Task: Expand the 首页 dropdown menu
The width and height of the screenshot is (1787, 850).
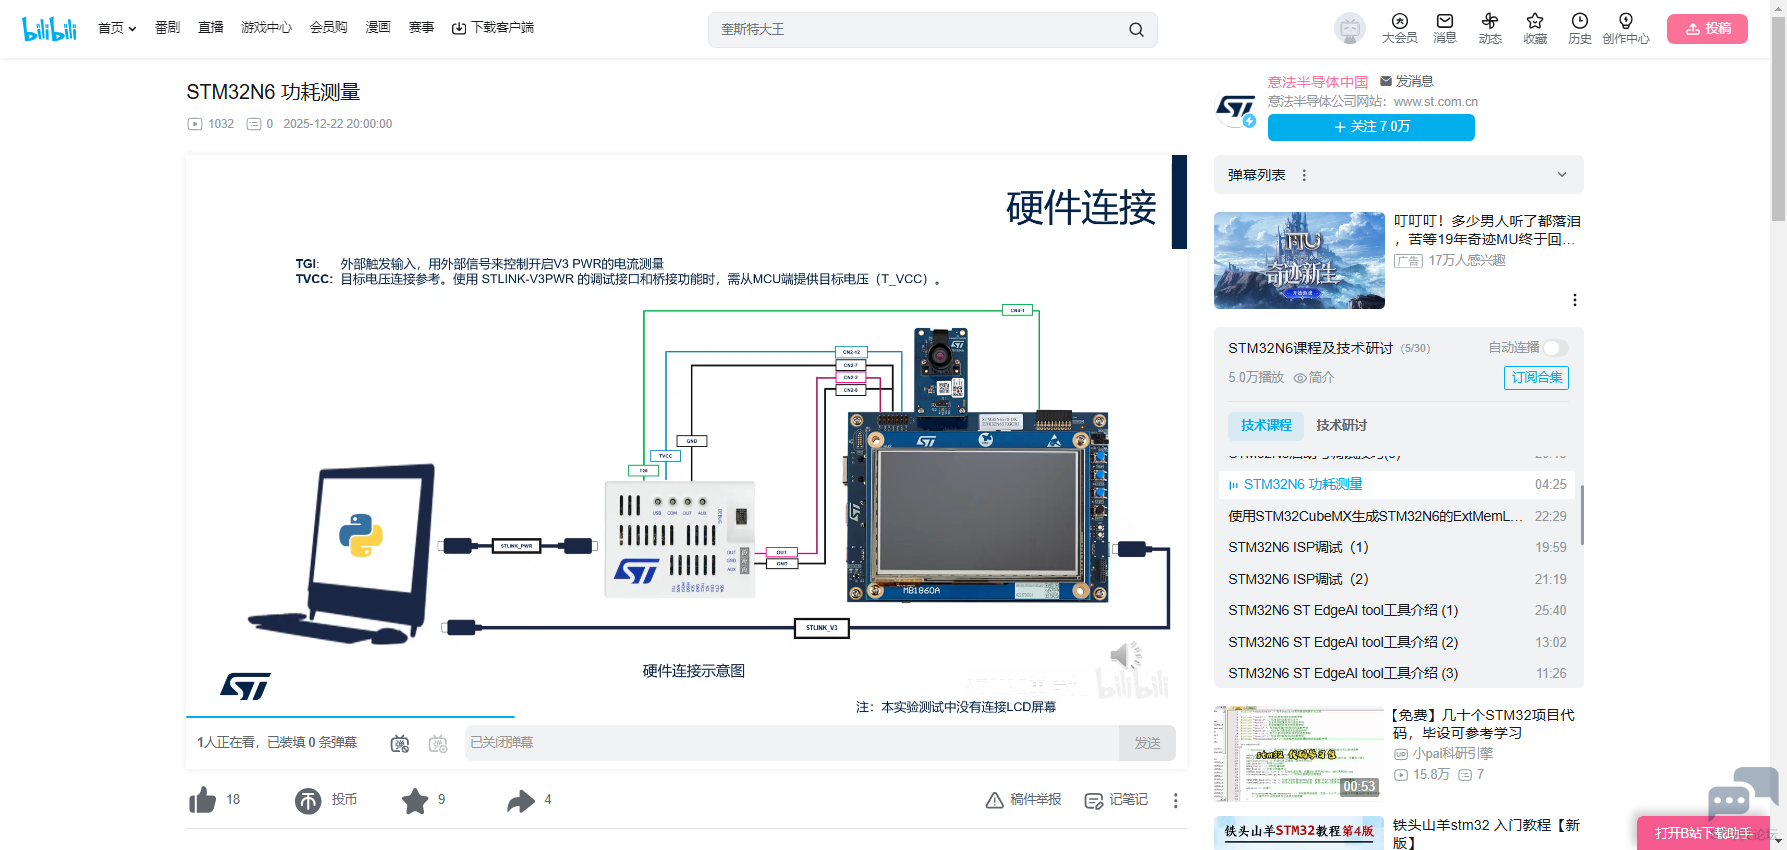Action: pos(117,28)
